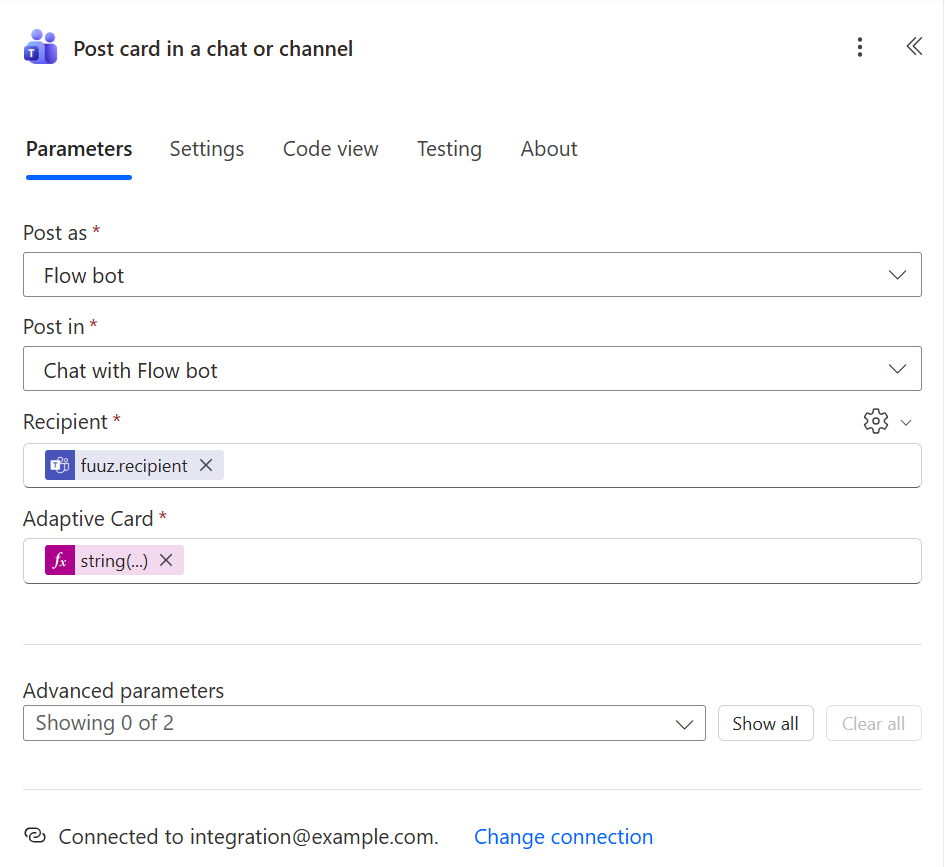Viewport: 945px width, 867px height.
Task: Select the string(...) expression label
Action: [114, 561]
